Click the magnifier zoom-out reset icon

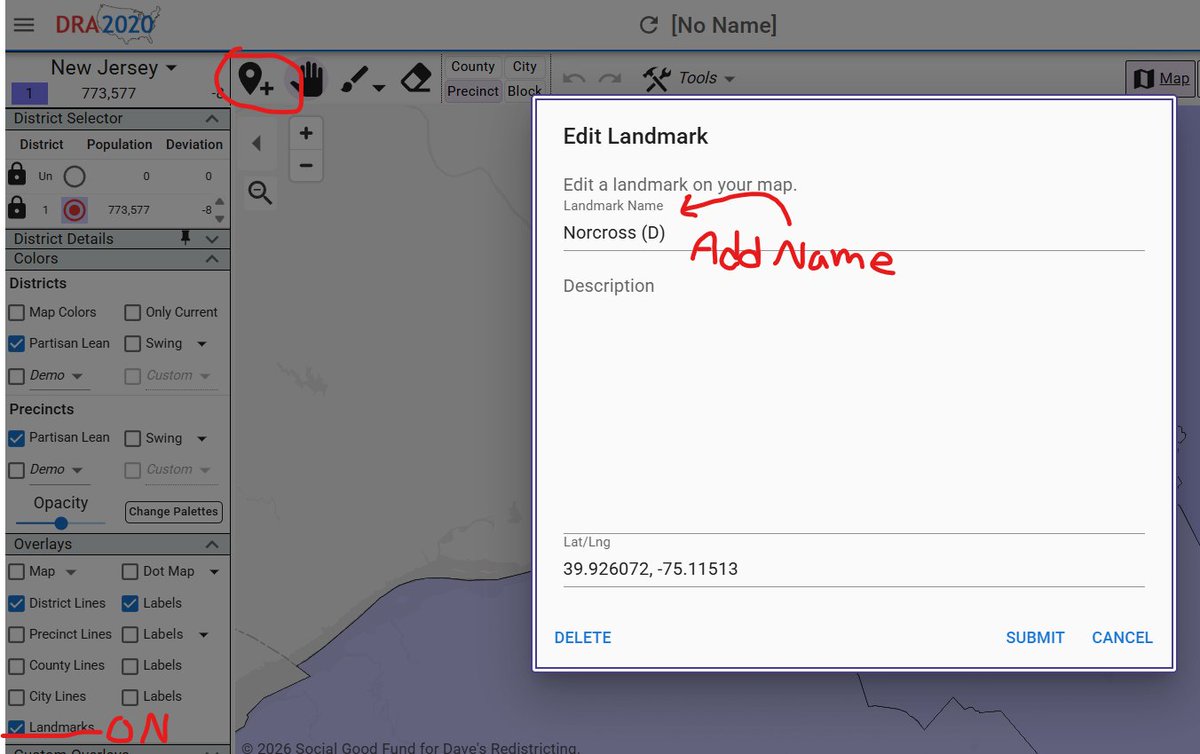pyautogui.click(x=260, y=192)
